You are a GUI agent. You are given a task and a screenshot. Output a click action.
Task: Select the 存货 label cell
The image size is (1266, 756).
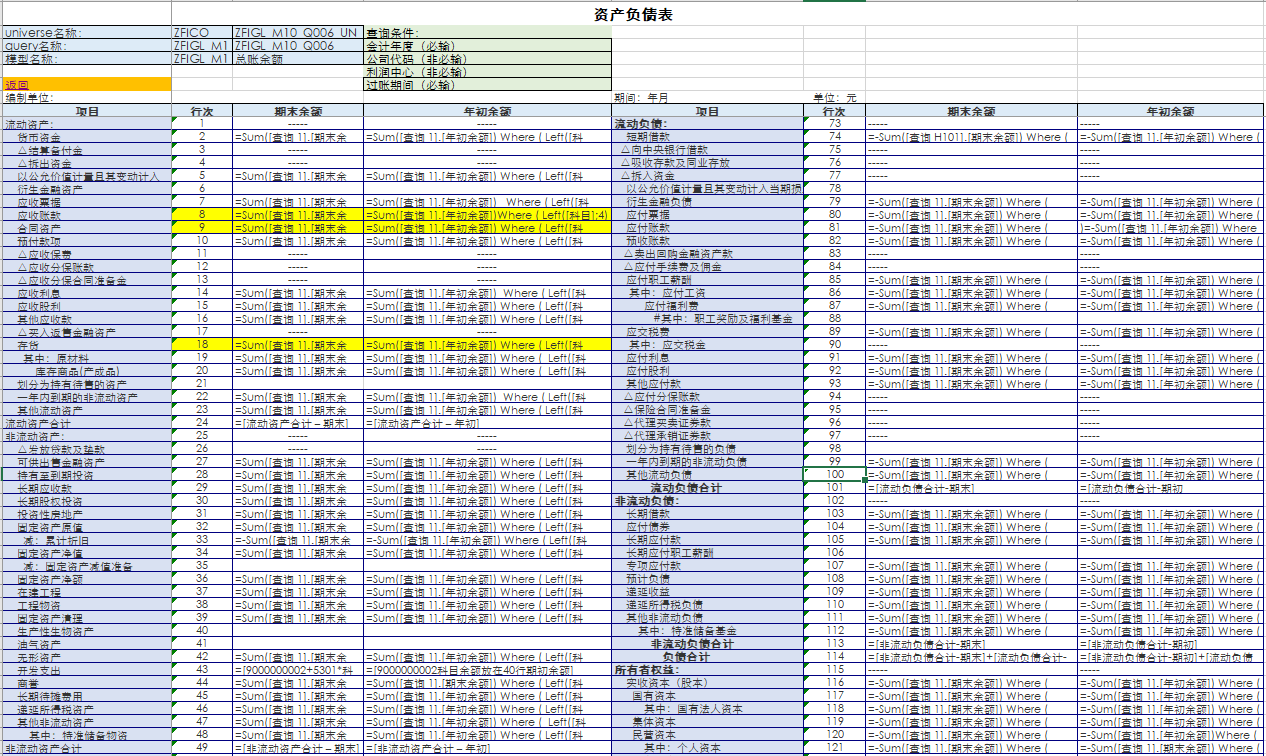(87, 345)
